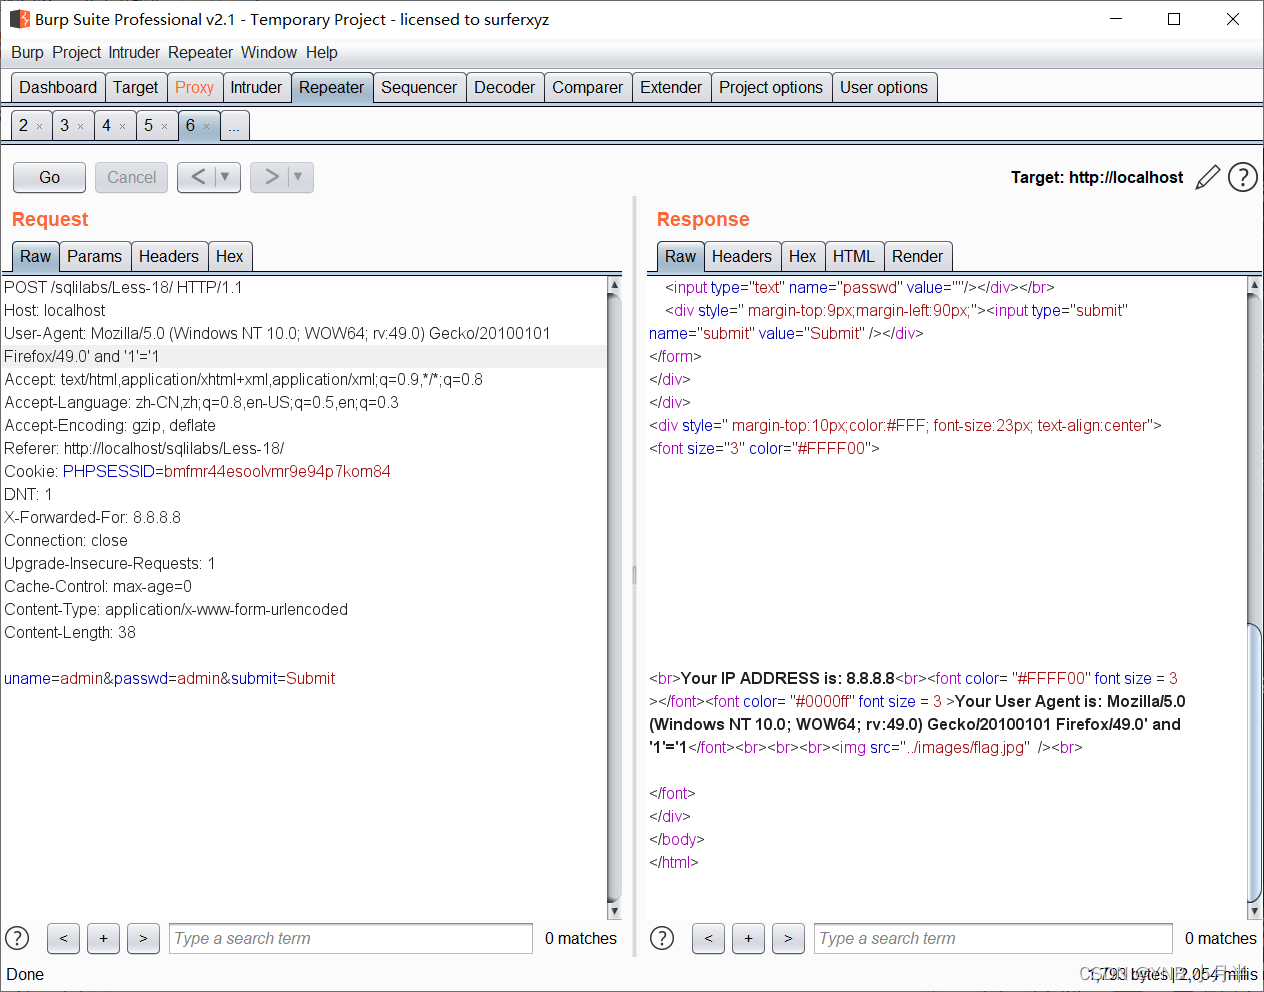Screen dimensions: 1264x992
Task: Click the edit target pencil icon
Action: point(1208,177)
